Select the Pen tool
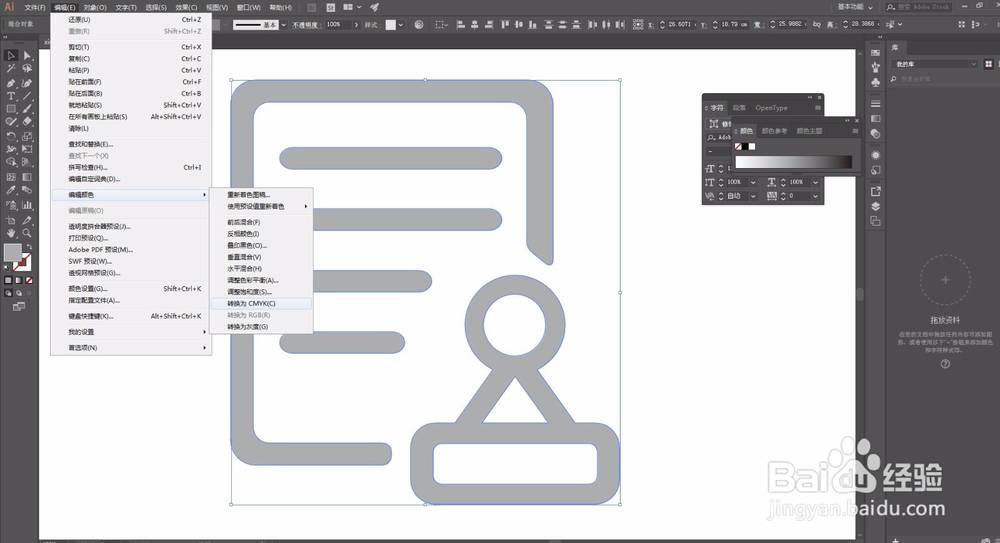1000x543 pixels. [x=11, y=83]
